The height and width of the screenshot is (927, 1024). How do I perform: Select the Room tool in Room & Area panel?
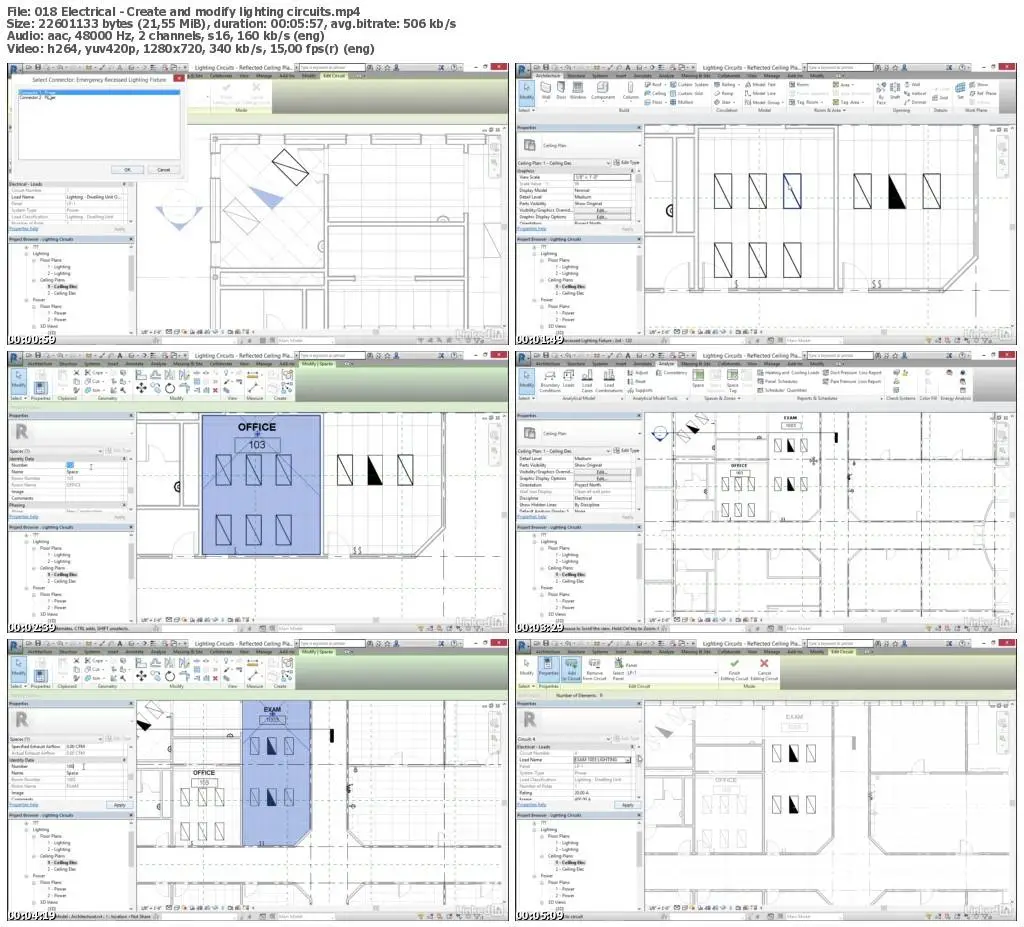799,85
